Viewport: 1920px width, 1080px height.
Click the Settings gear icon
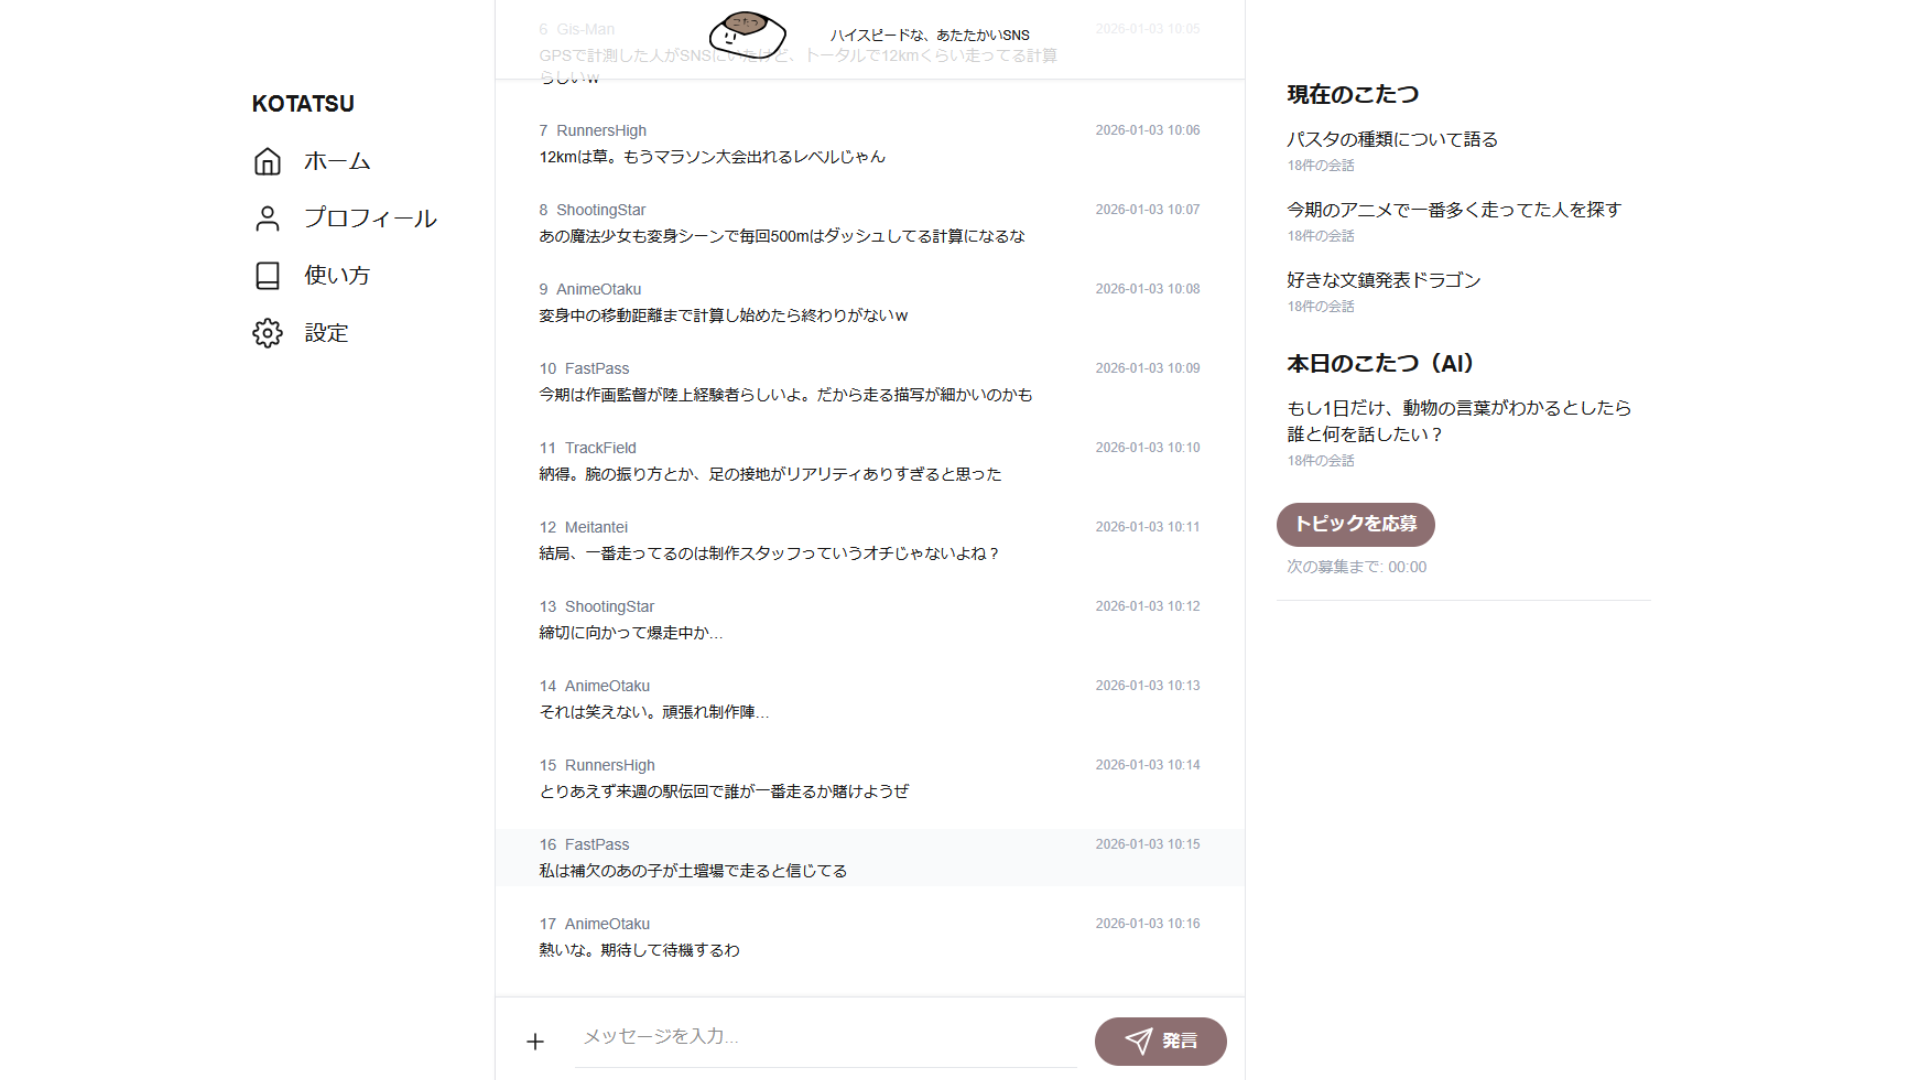click(x=267, y=333)
